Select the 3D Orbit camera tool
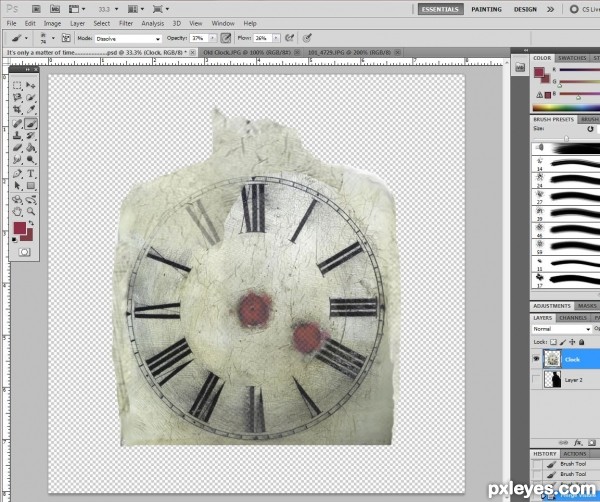600x502 pixels. 31,200
